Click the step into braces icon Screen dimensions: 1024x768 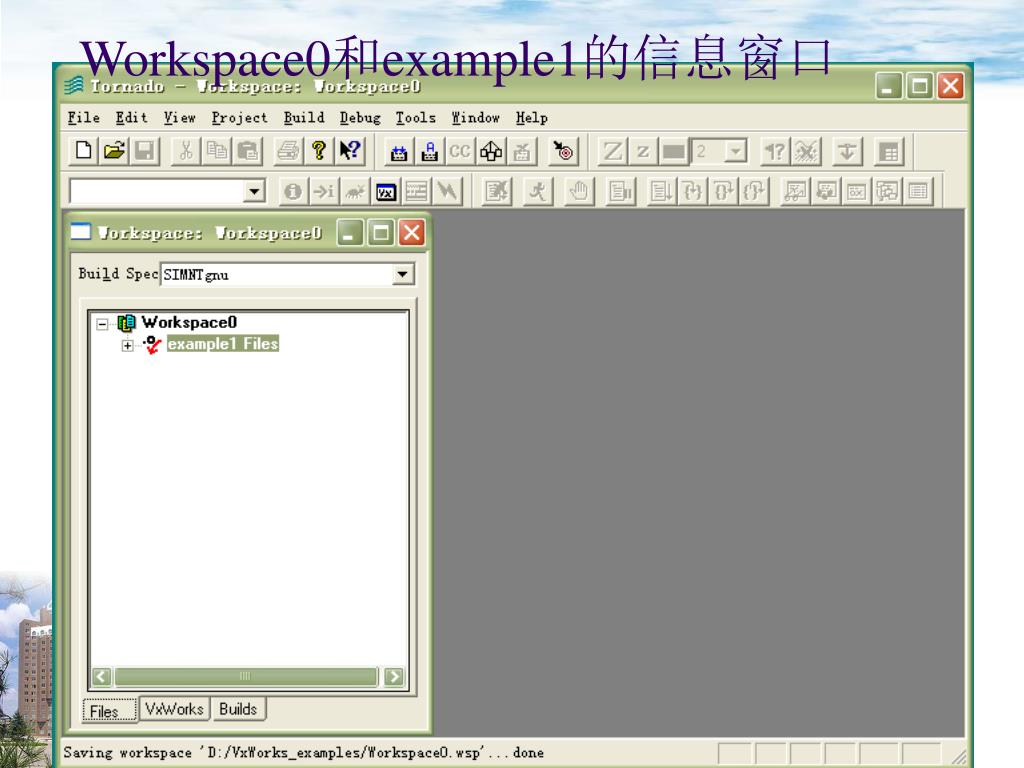[x=692, y=191]
